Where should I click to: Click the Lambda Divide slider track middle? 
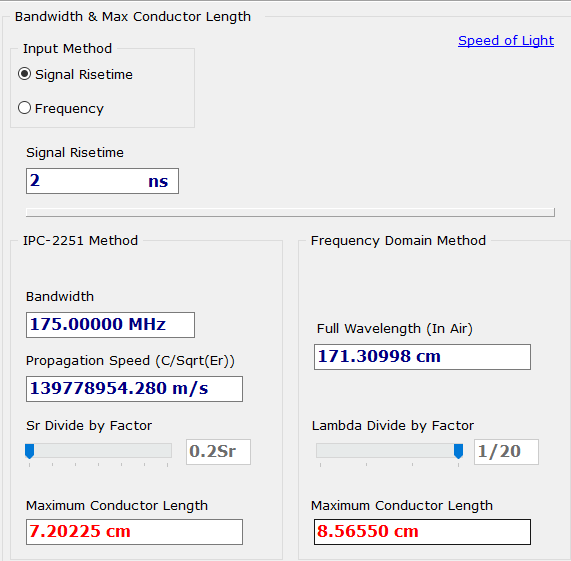pos(389,450)
